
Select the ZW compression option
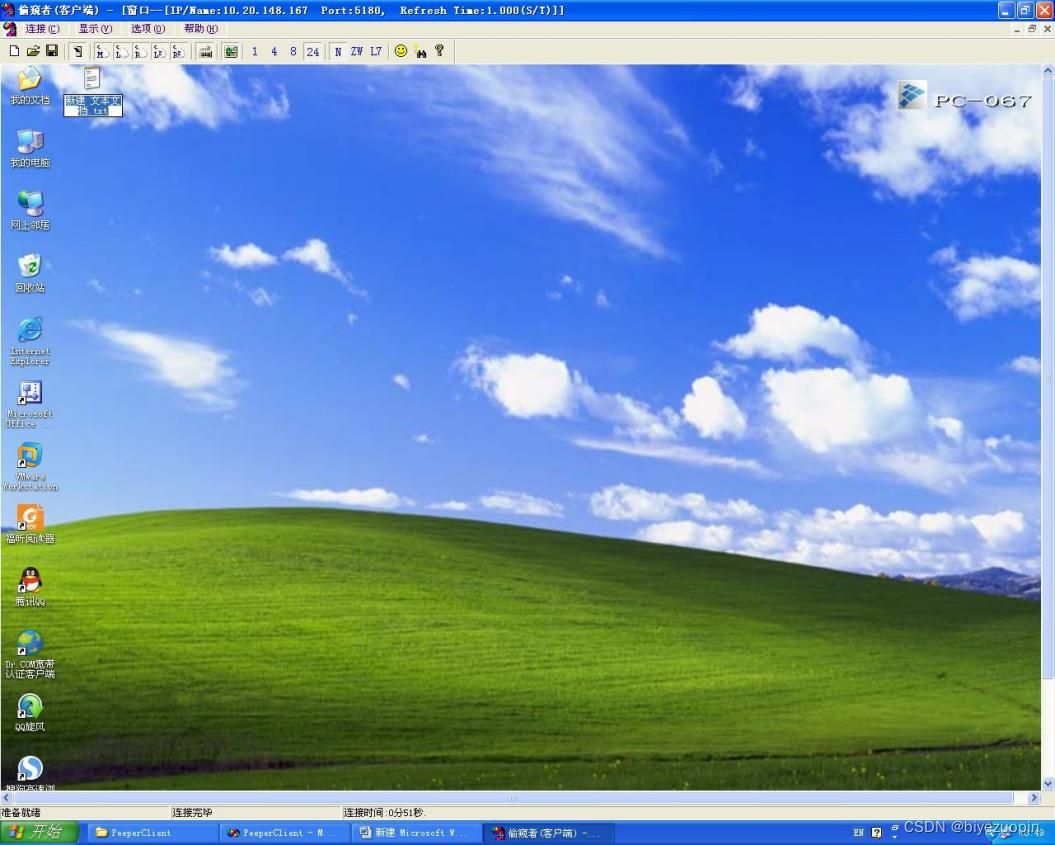357,51
